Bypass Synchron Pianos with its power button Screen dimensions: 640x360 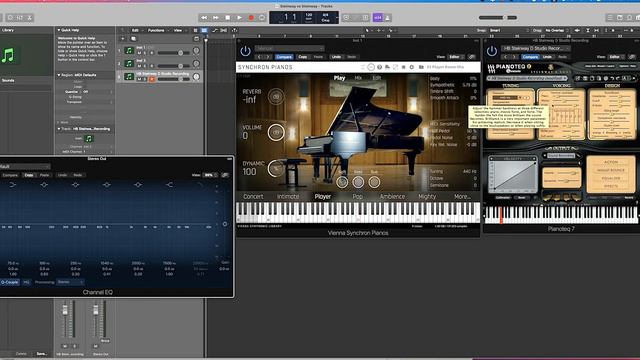click(245, 51)
